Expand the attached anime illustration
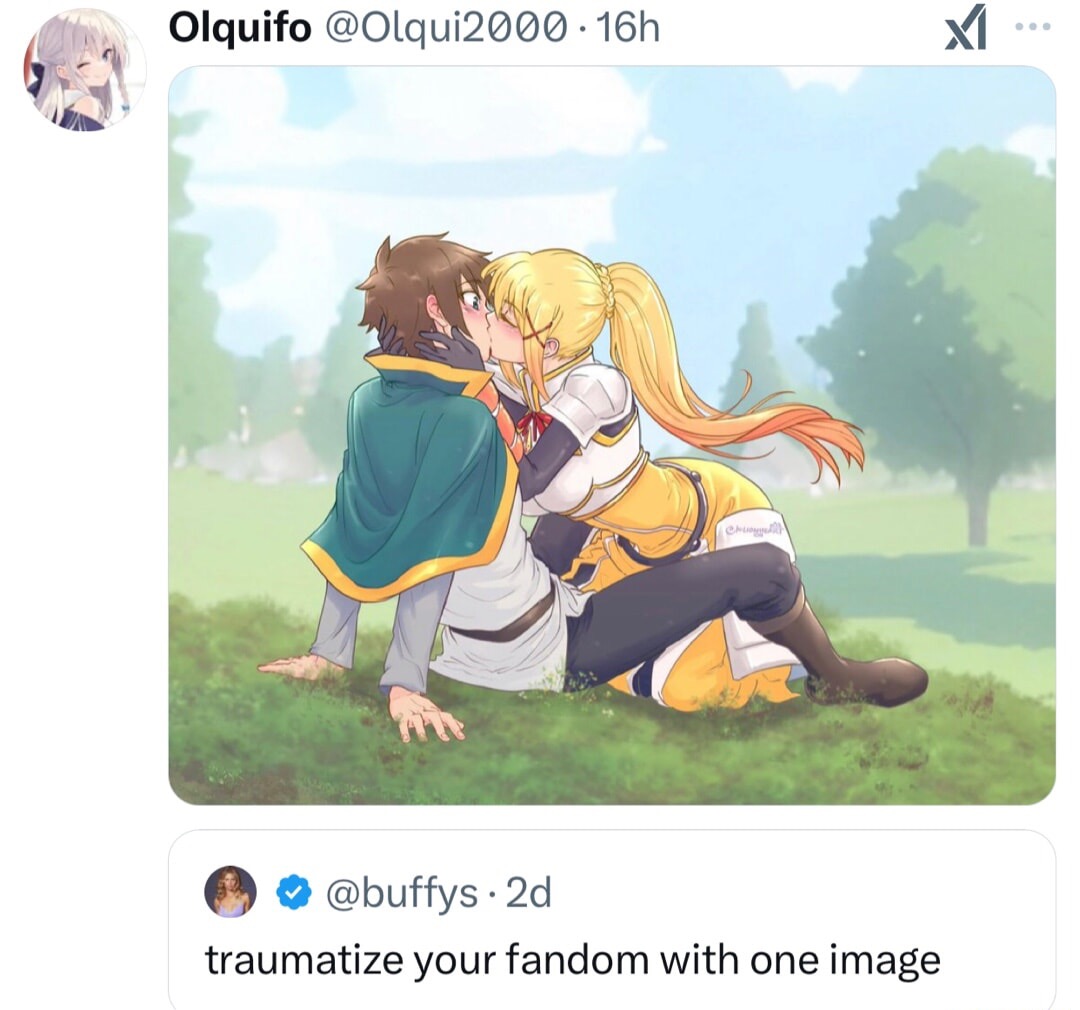 612,435
